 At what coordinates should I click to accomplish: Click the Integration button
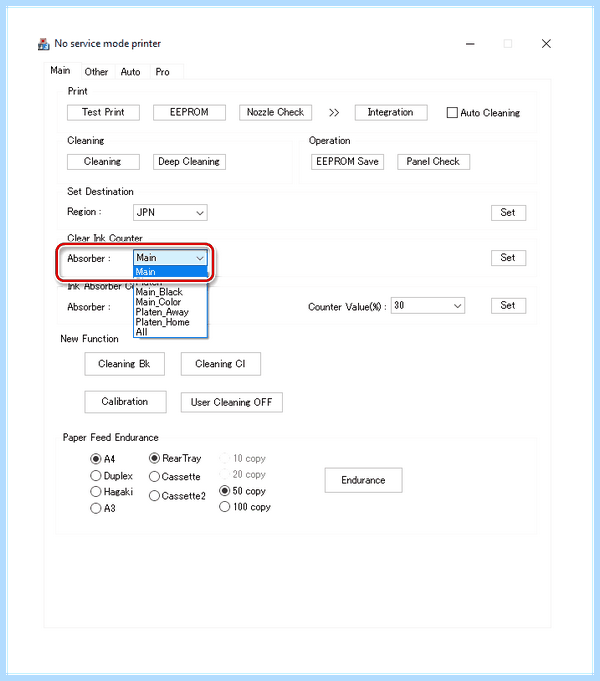pyautogui.click(x=391, y=112)
